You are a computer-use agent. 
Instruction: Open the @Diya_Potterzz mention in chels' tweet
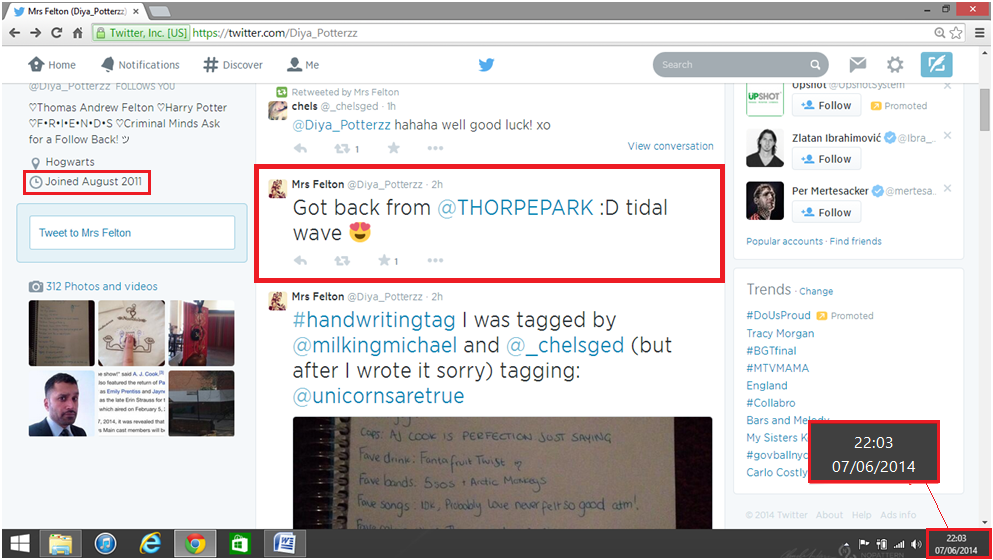341,125
